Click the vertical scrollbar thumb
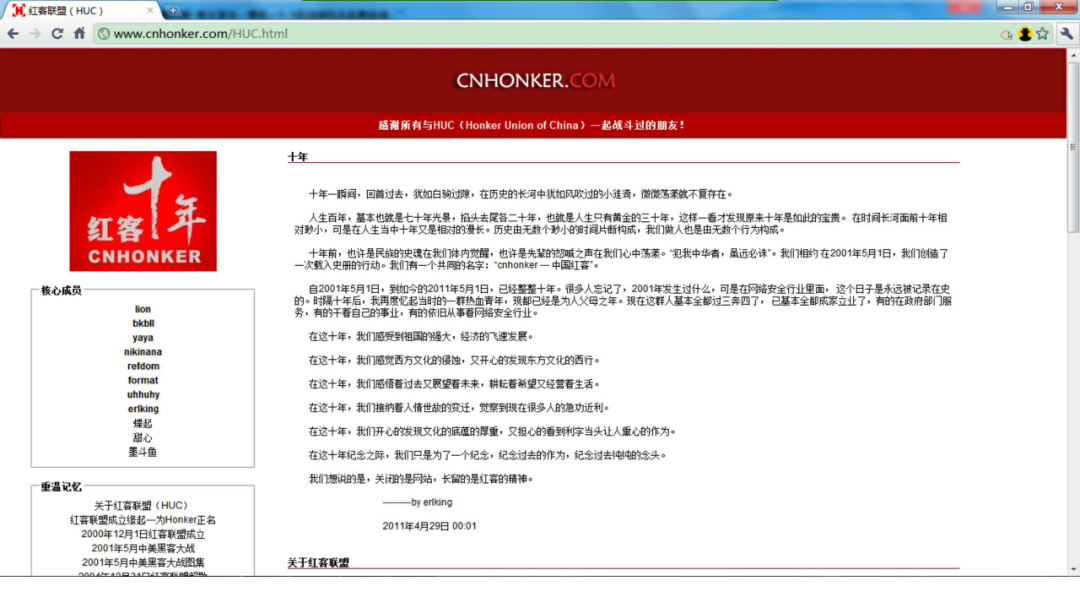 click(1073, 150)
